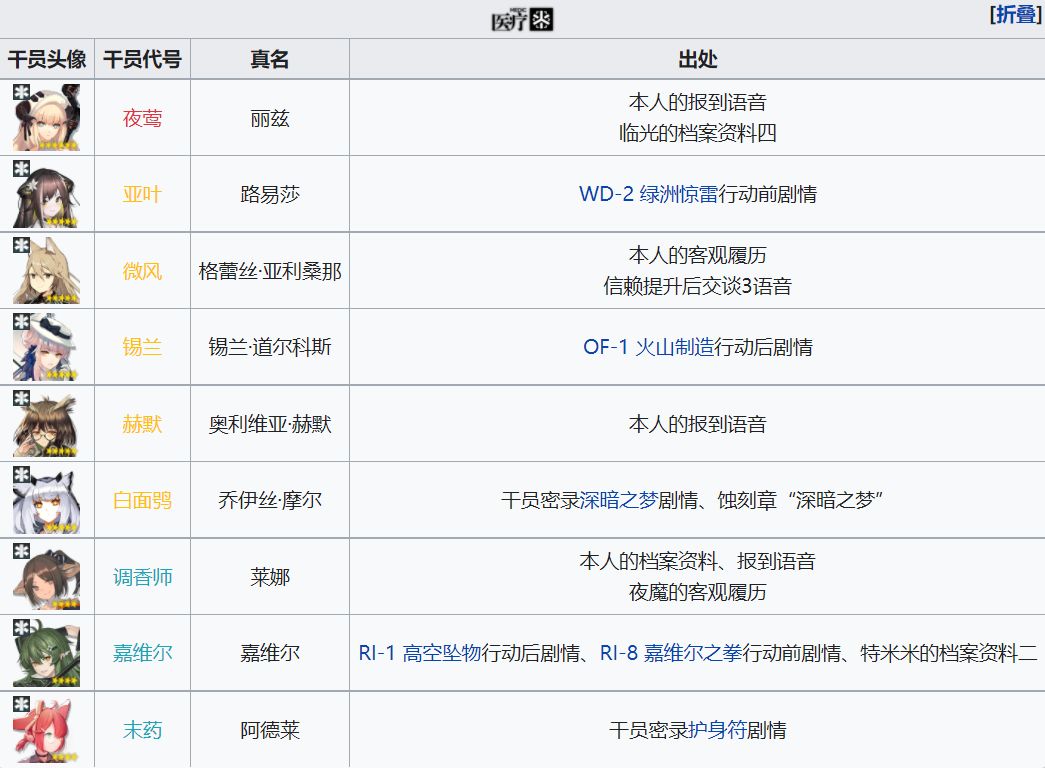Open the 夜莺 operator page link
The image size is (1045, 768).
[x=143, y=118]
